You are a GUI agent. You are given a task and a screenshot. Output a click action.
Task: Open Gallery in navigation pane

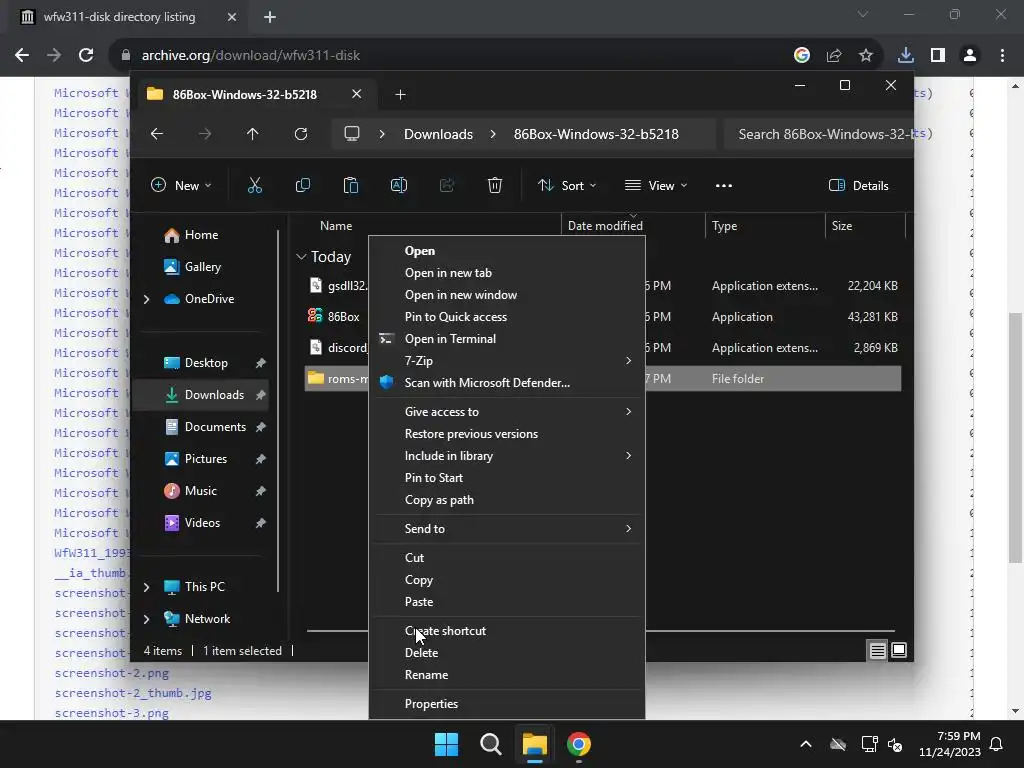point(202,267)
